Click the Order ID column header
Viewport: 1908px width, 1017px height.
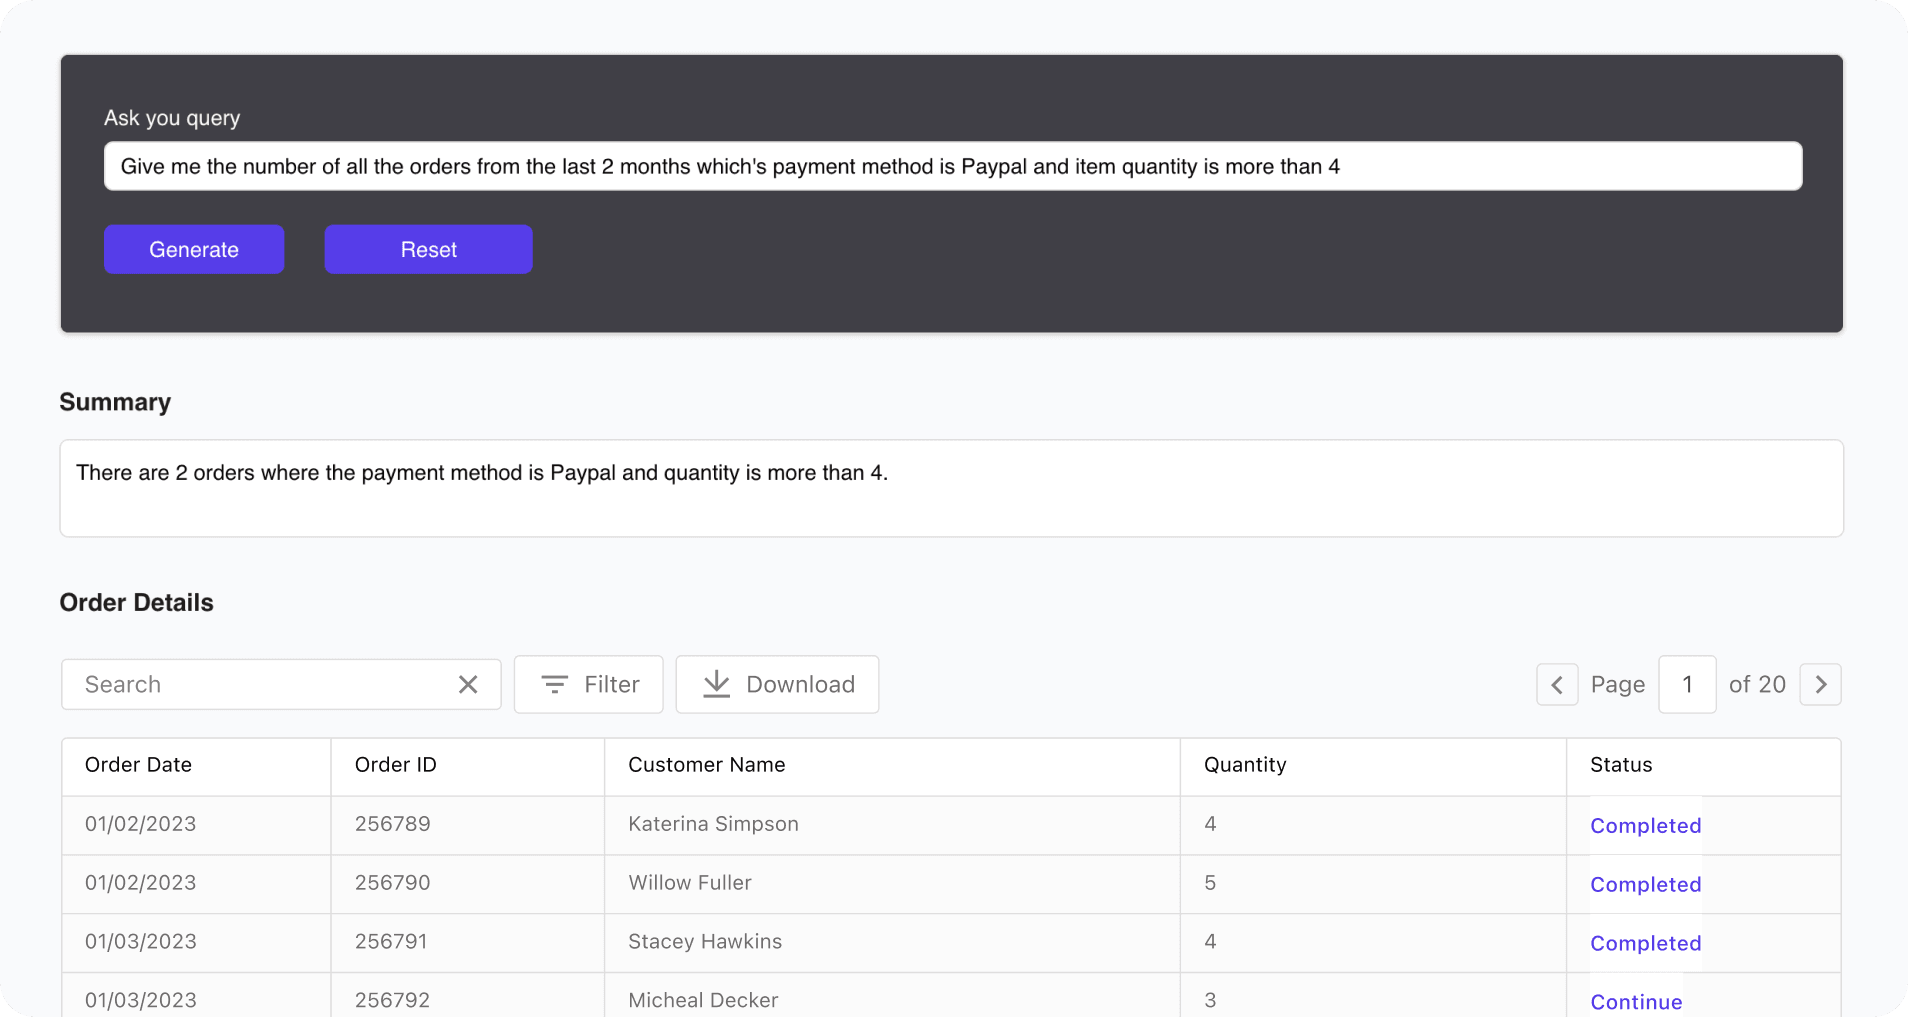point(396,765)
